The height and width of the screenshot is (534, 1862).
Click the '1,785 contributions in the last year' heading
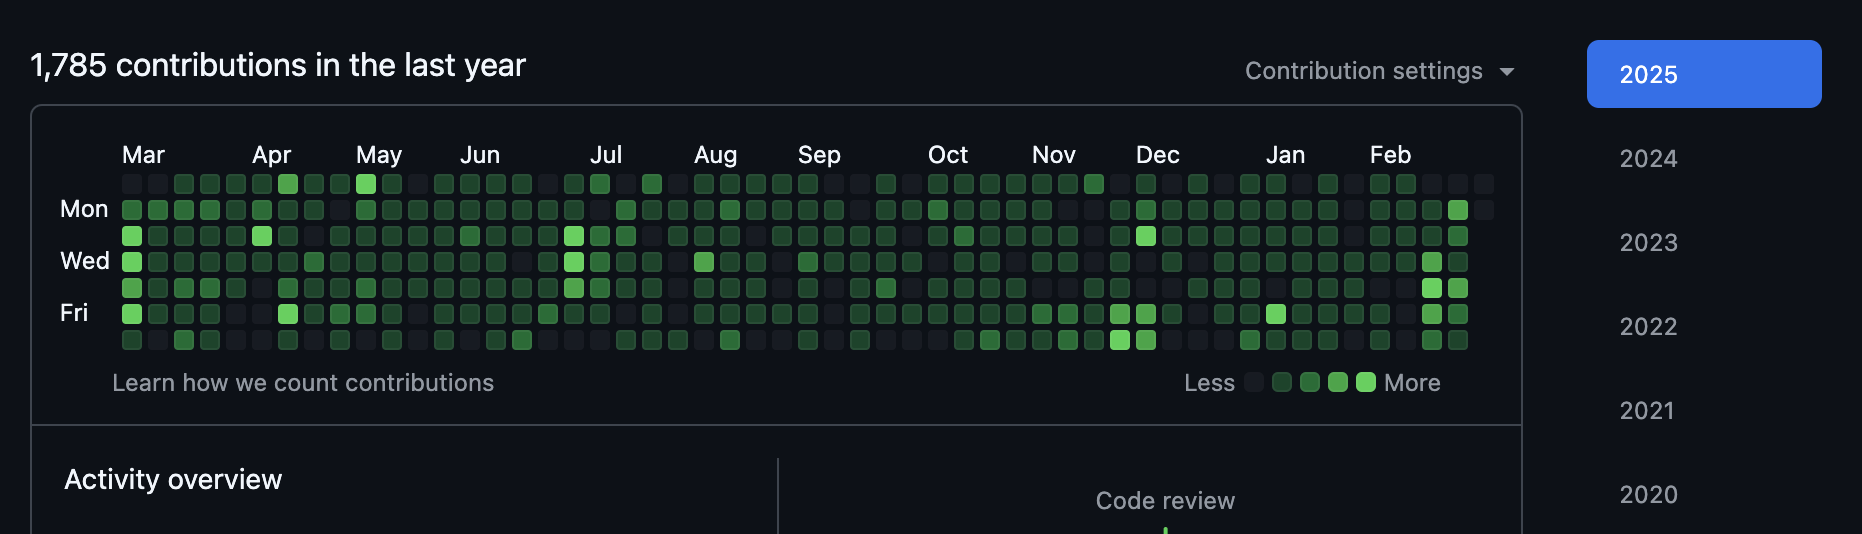[278, 65]
